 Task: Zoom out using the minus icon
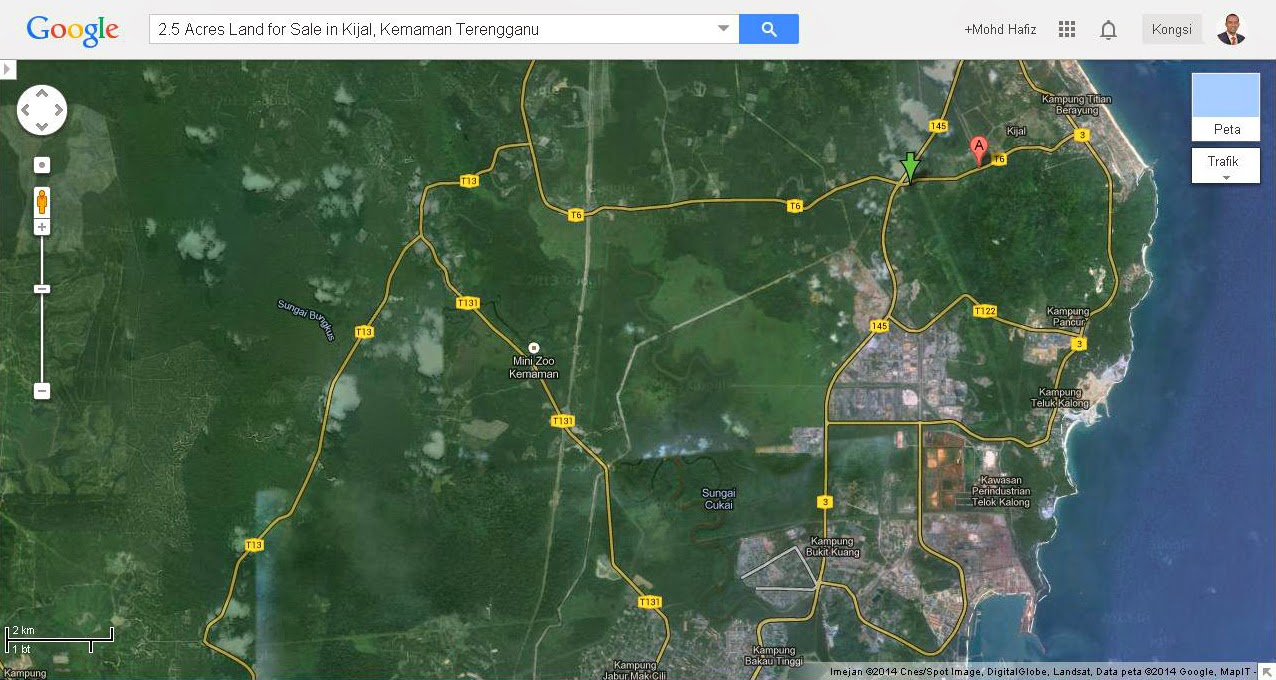tap(41, 390)
